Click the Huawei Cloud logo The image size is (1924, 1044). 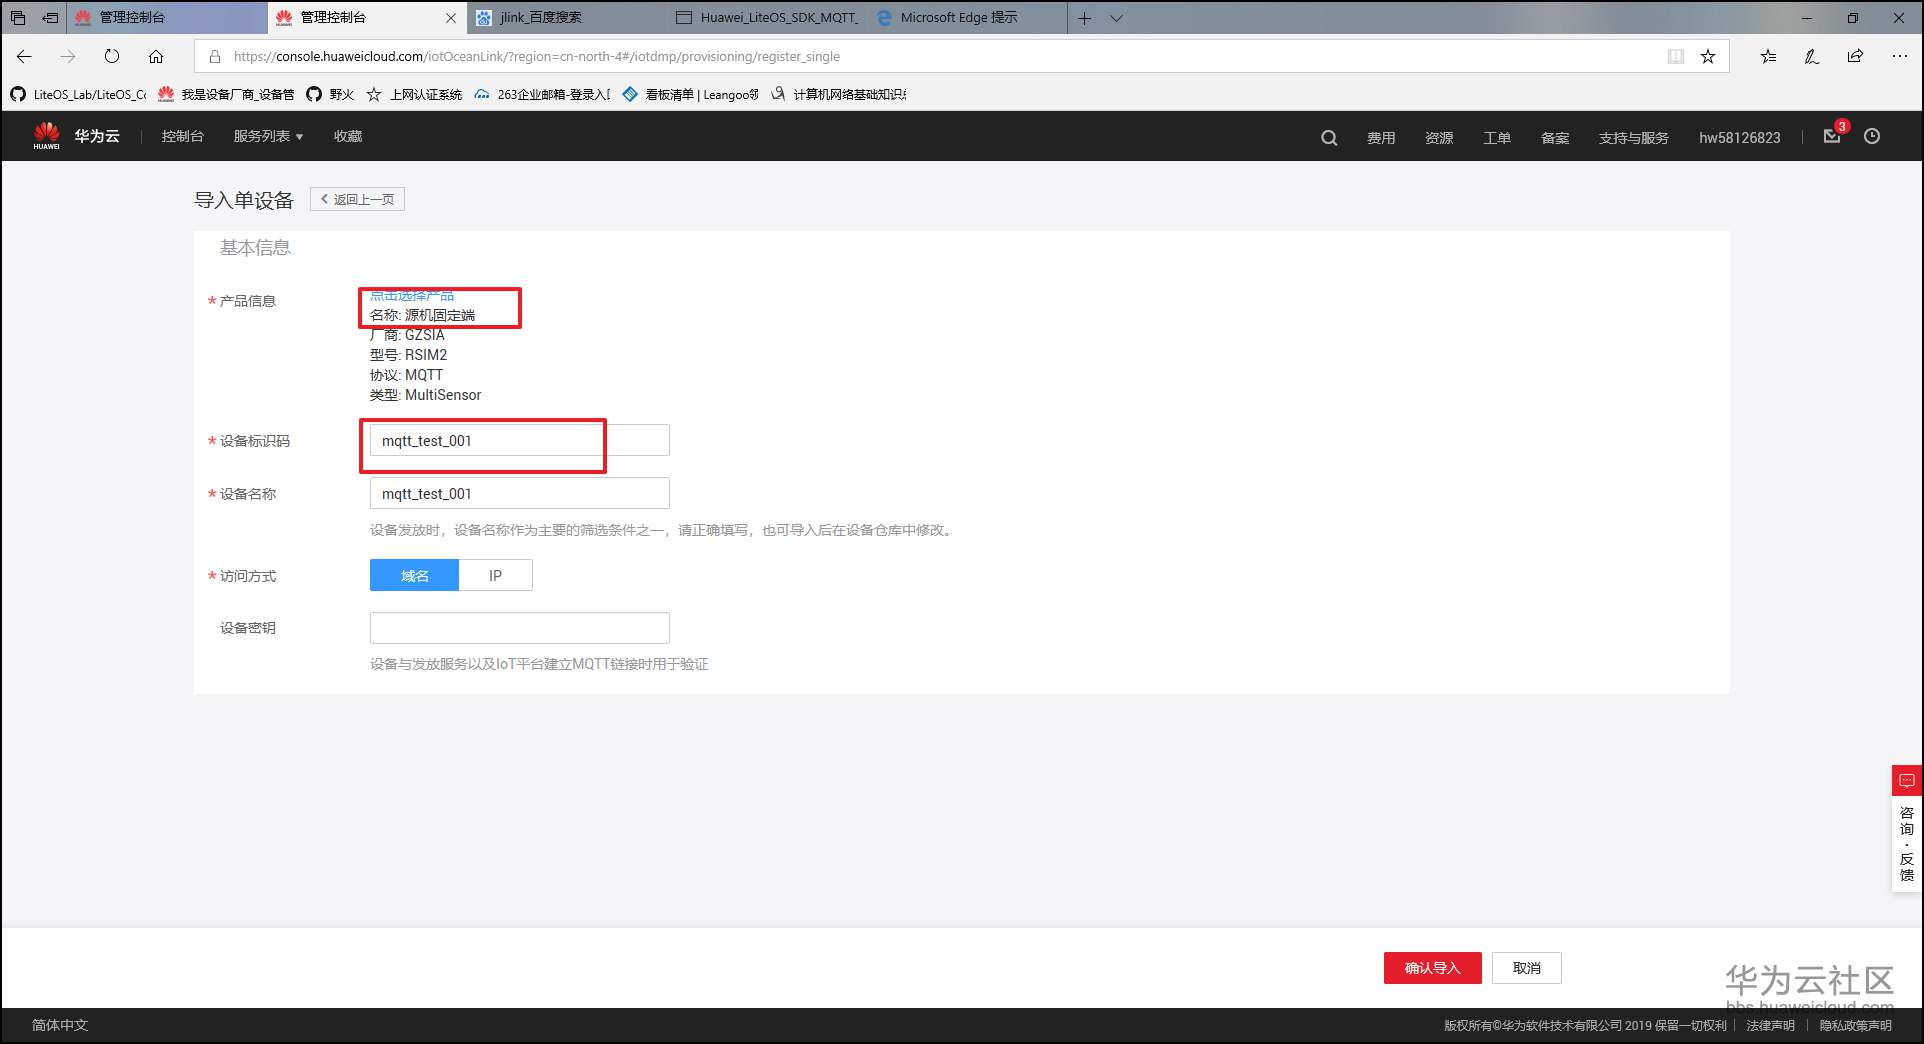pyautogui.click(x=76, y=136)
